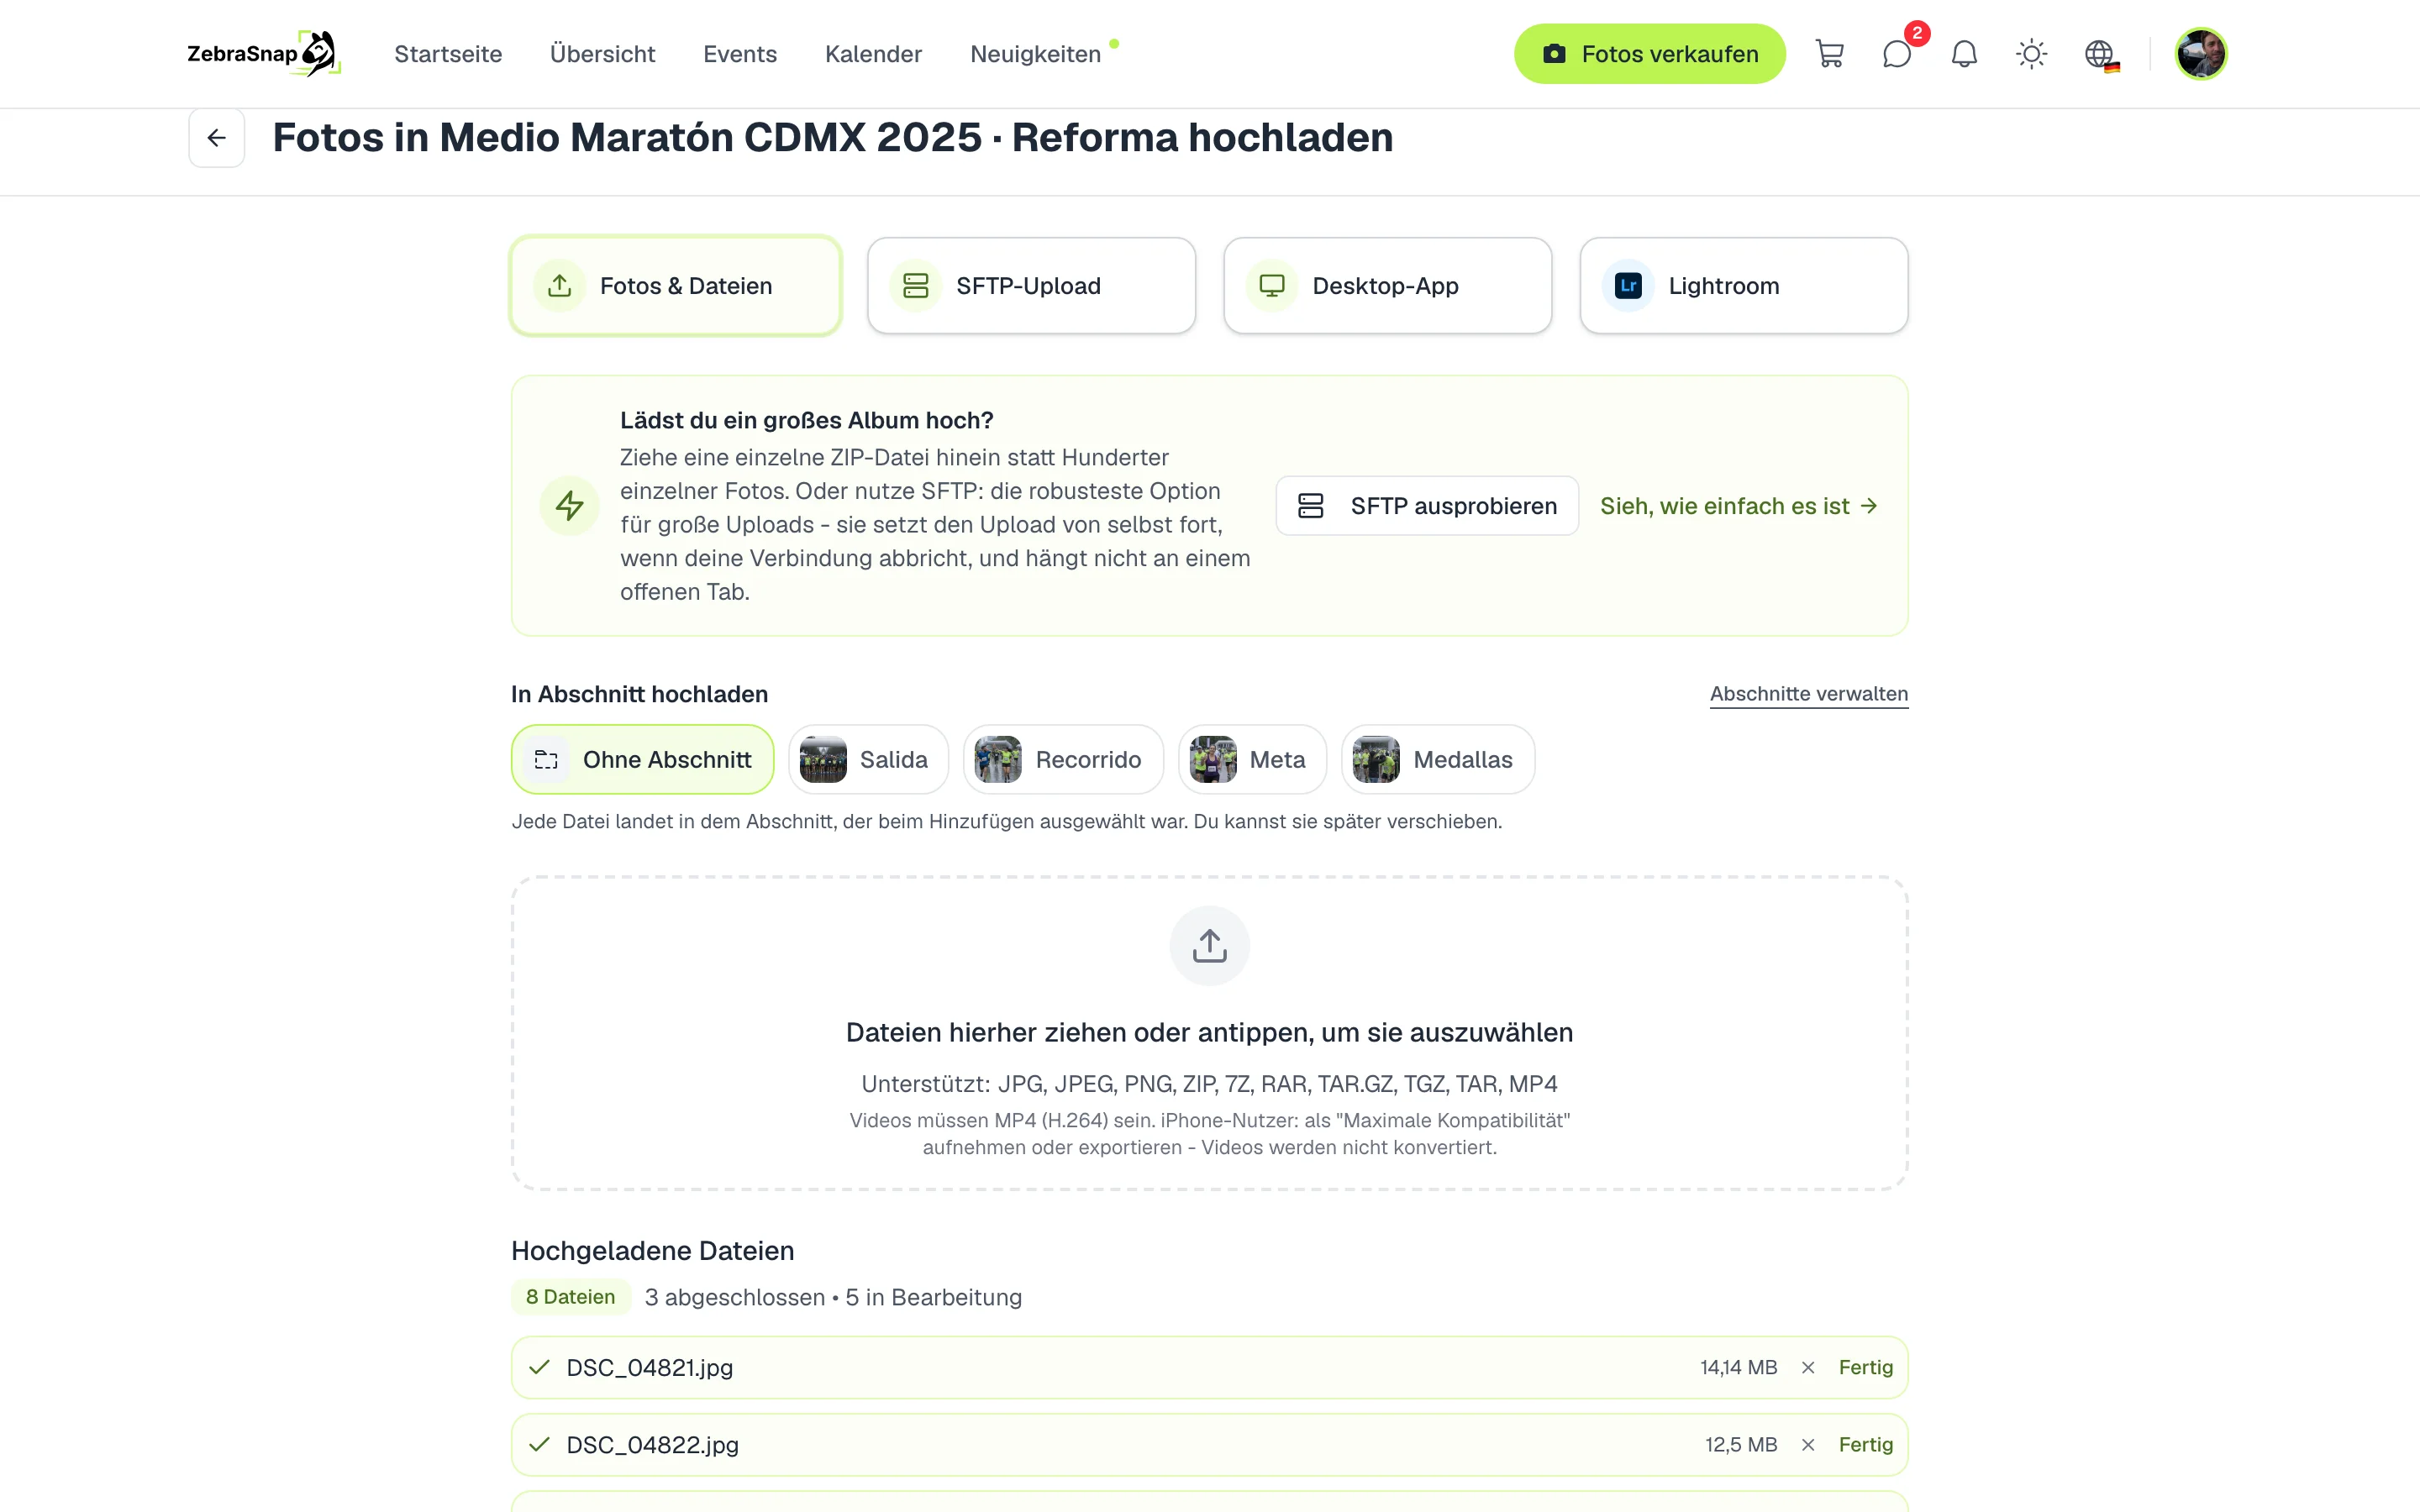
Task: Open the Events nav item
Action: [x=740, y=54]
